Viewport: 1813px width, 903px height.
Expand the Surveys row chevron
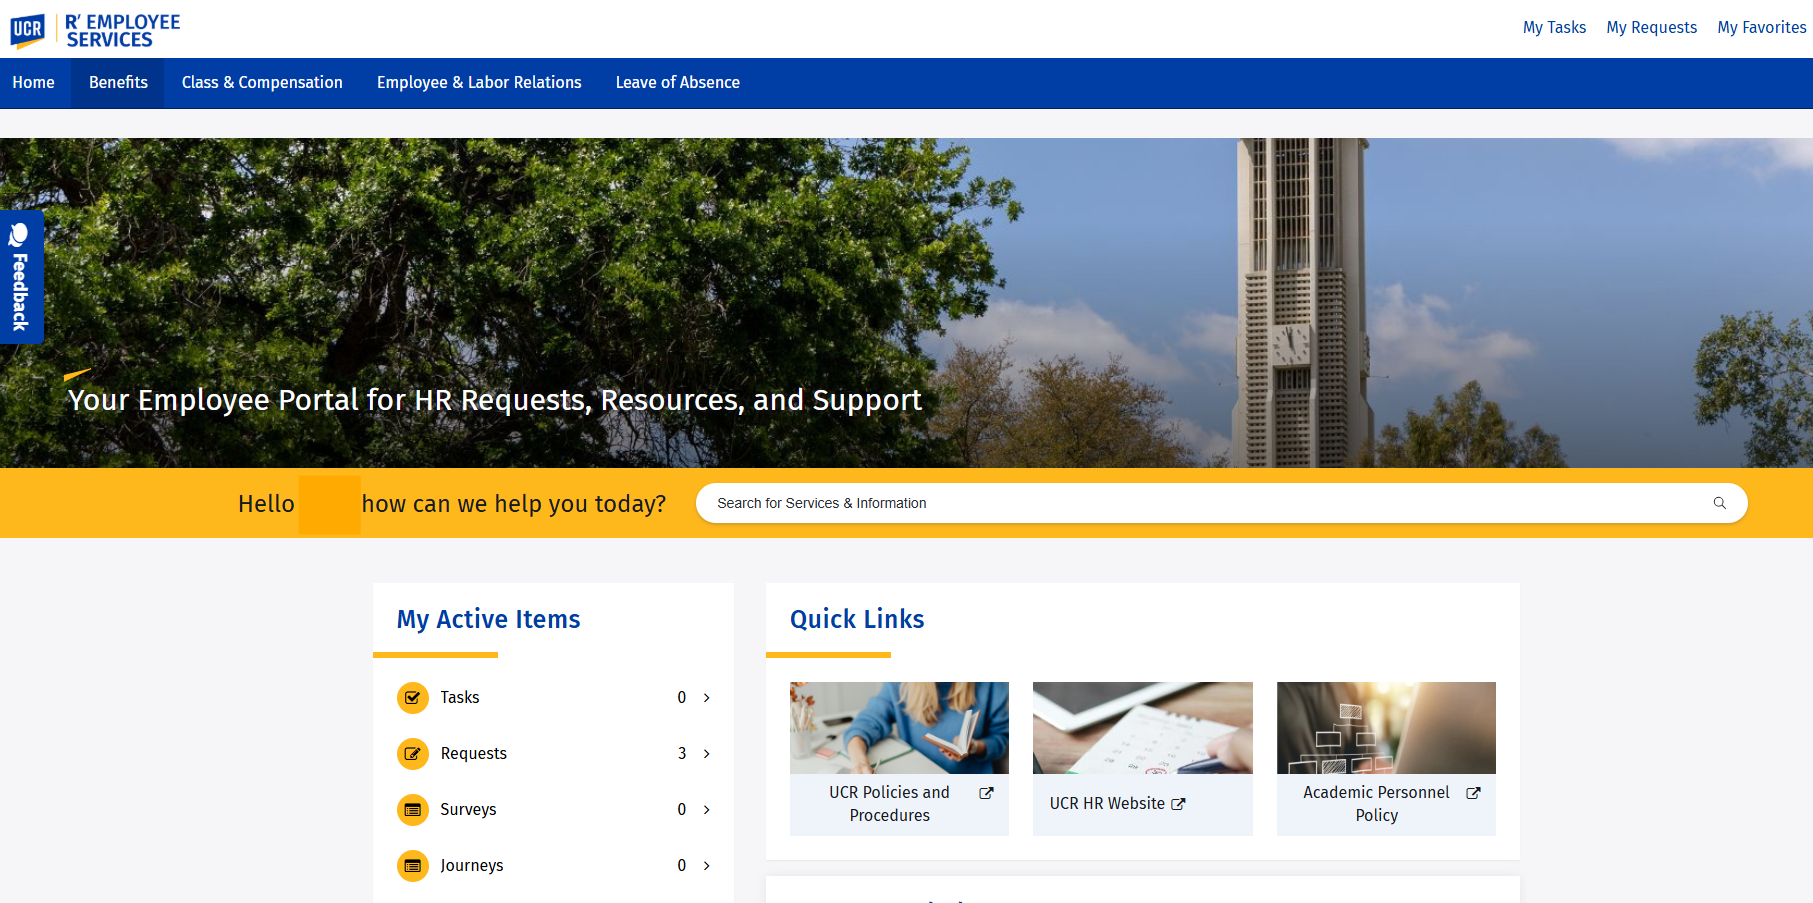[706, 810]
